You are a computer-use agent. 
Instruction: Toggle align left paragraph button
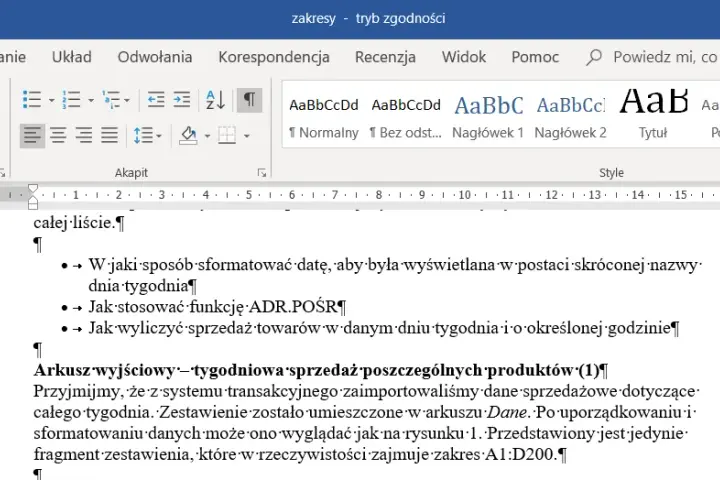(x=32, y=136)
